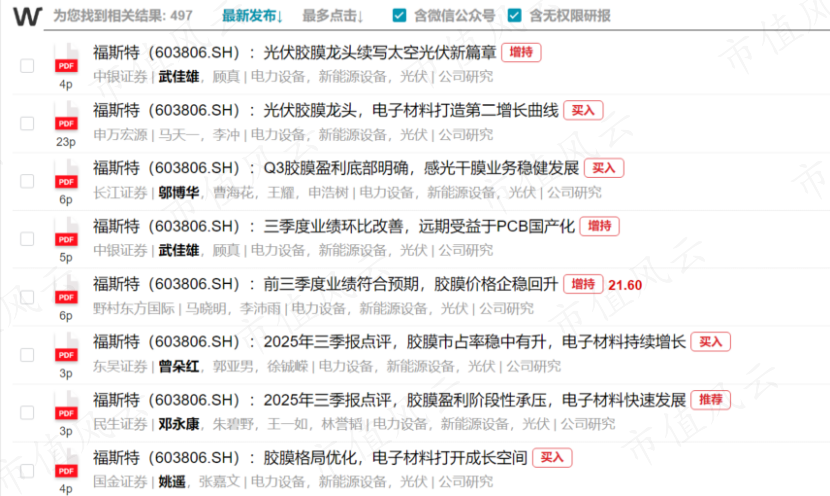Open PDF icon for 三季度业绩环比改善 report
830x496 pixels.
pyautogui.click(x=66, y=237)
